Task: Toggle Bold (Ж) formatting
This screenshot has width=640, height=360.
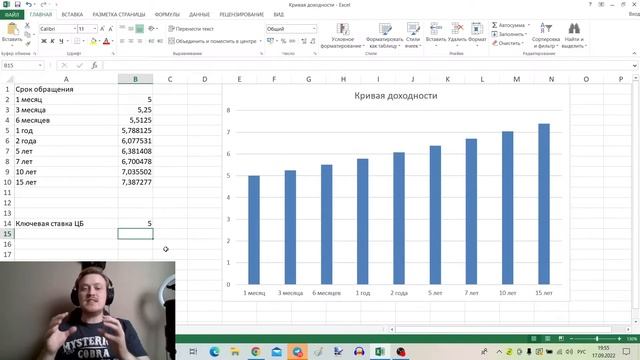Action: point(44,41)
